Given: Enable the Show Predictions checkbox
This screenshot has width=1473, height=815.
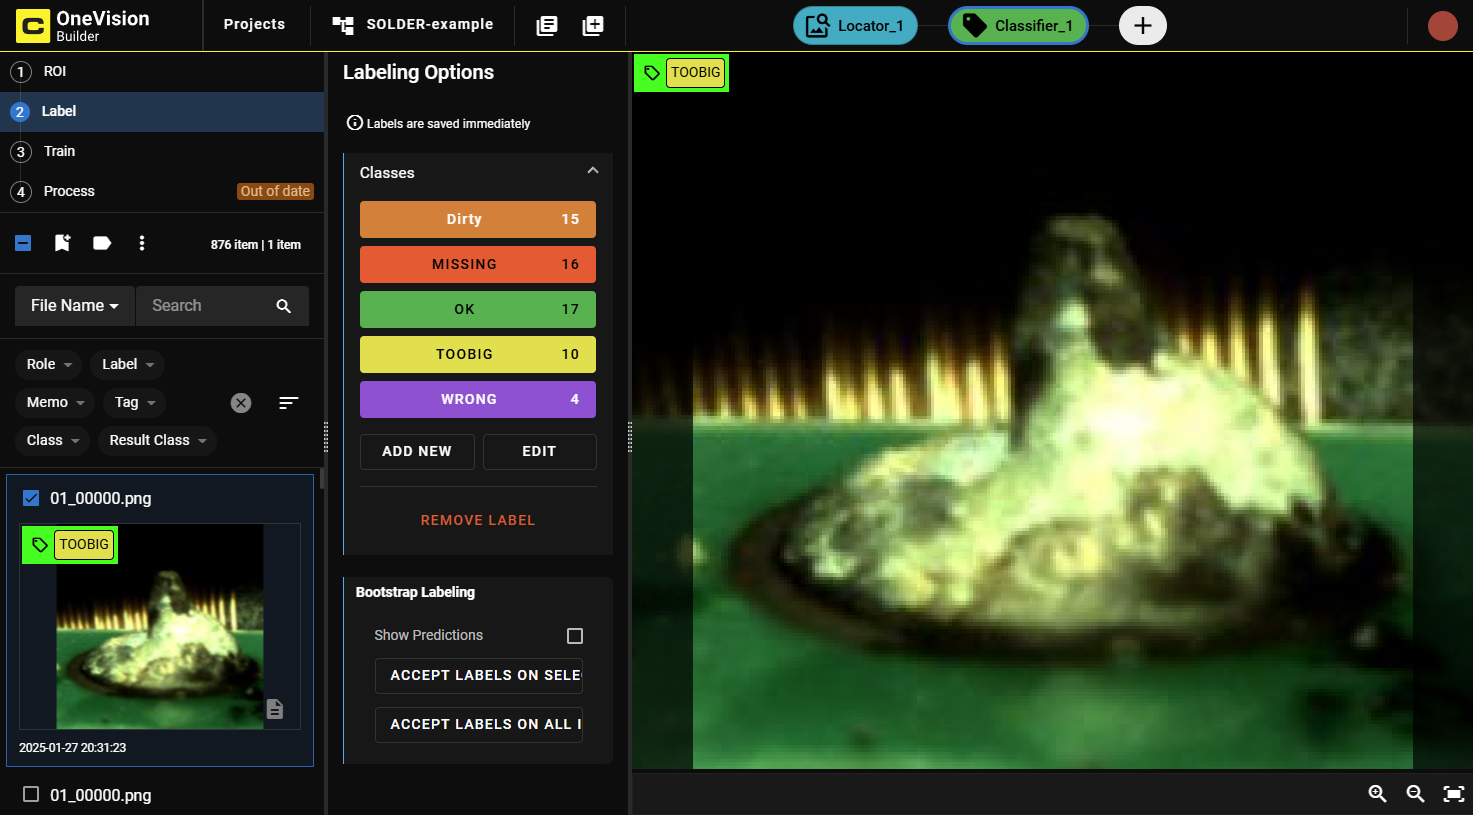Looking at the screenshot, I should [x=575, y=636].
